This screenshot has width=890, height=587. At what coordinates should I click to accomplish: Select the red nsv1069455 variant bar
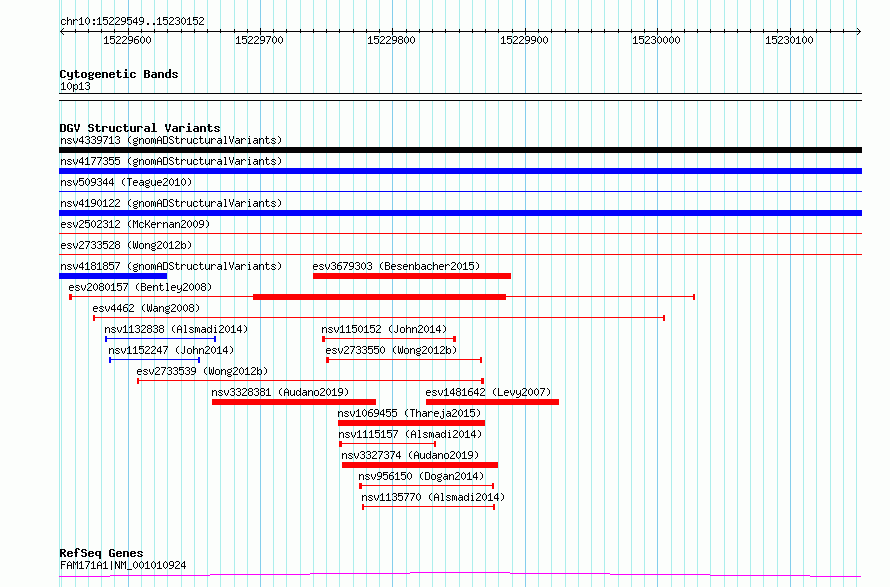click(412, 423)
